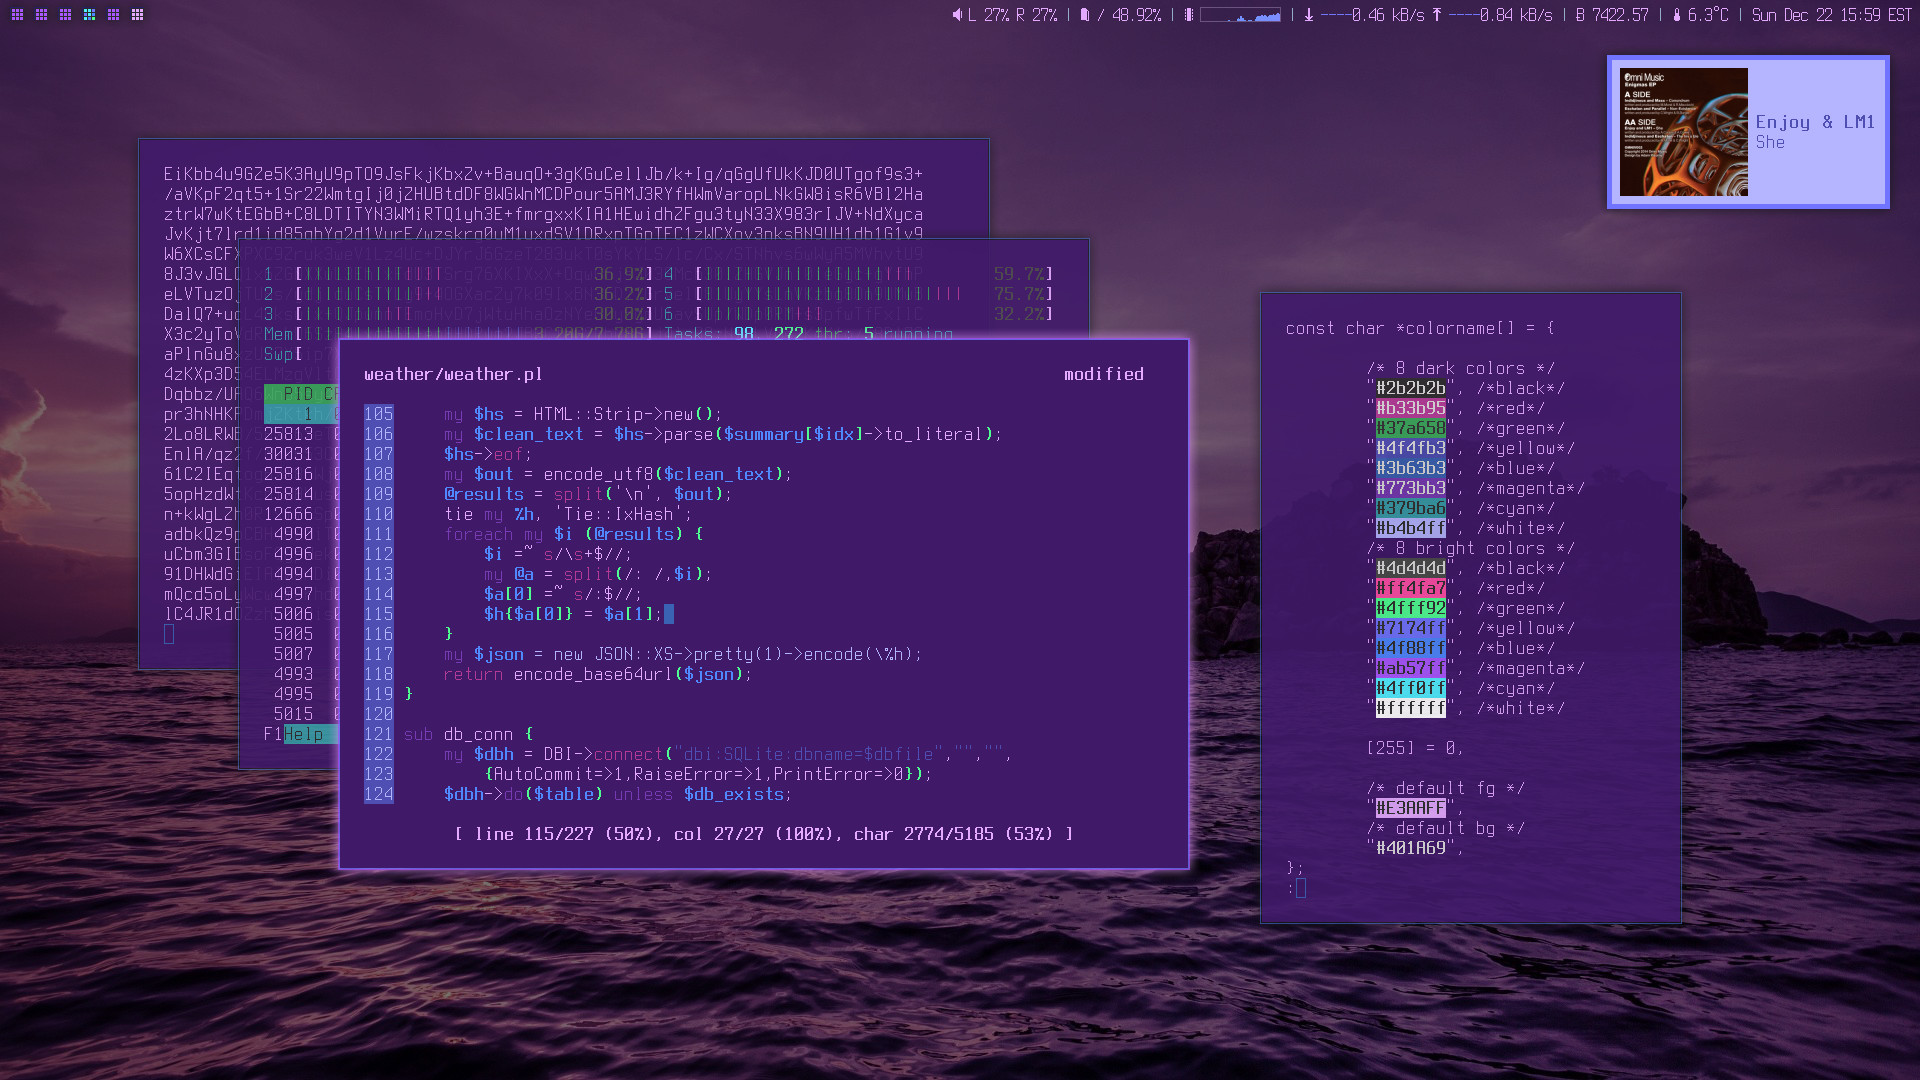Open the album art thumbnail in notification

click(1683, 132)
